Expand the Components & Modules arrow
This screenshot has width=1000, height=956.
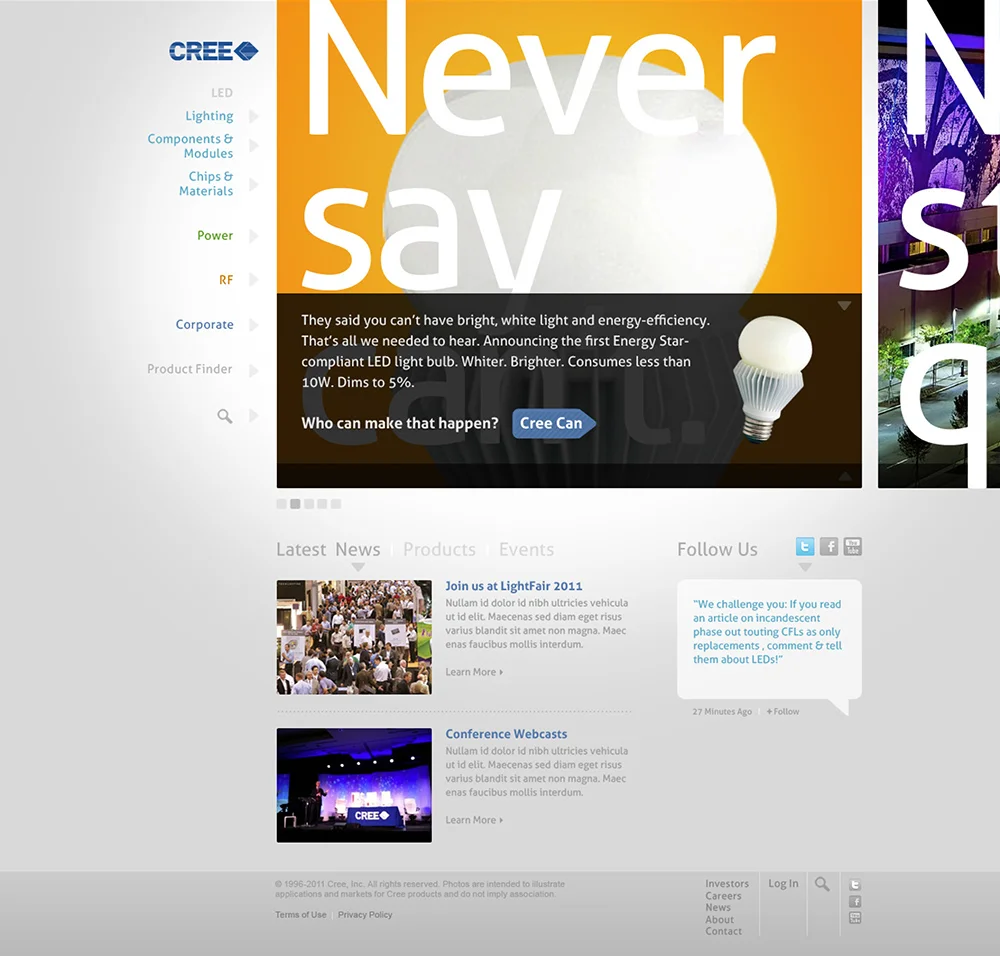click(x=254, y=145)
